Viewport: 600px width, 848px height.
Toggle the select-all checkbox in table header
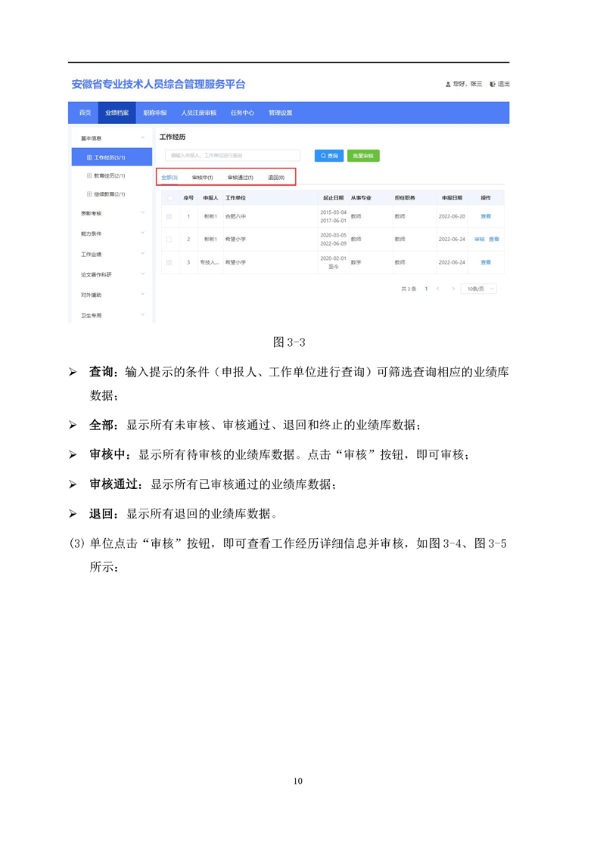coord(168,198)
